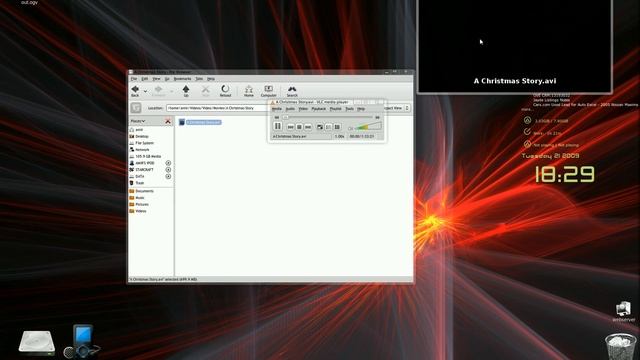Click the Forward toolbar button
640x360 pixels.
coord(158,91)
